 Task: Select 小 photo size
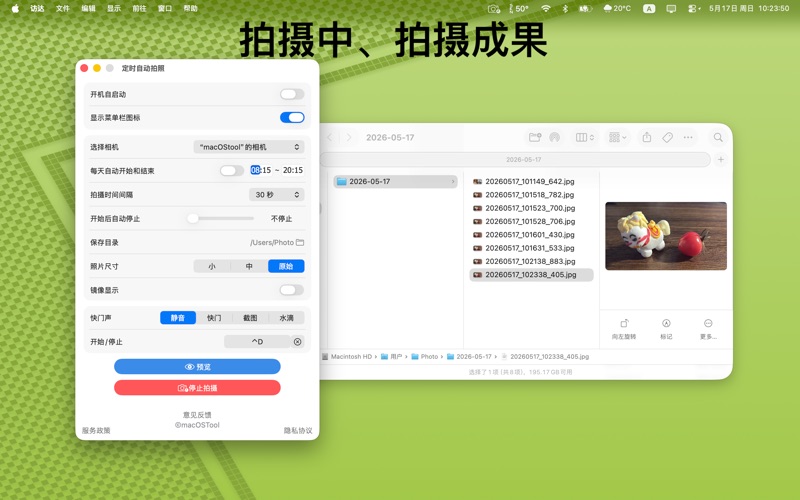pos(212,266)
